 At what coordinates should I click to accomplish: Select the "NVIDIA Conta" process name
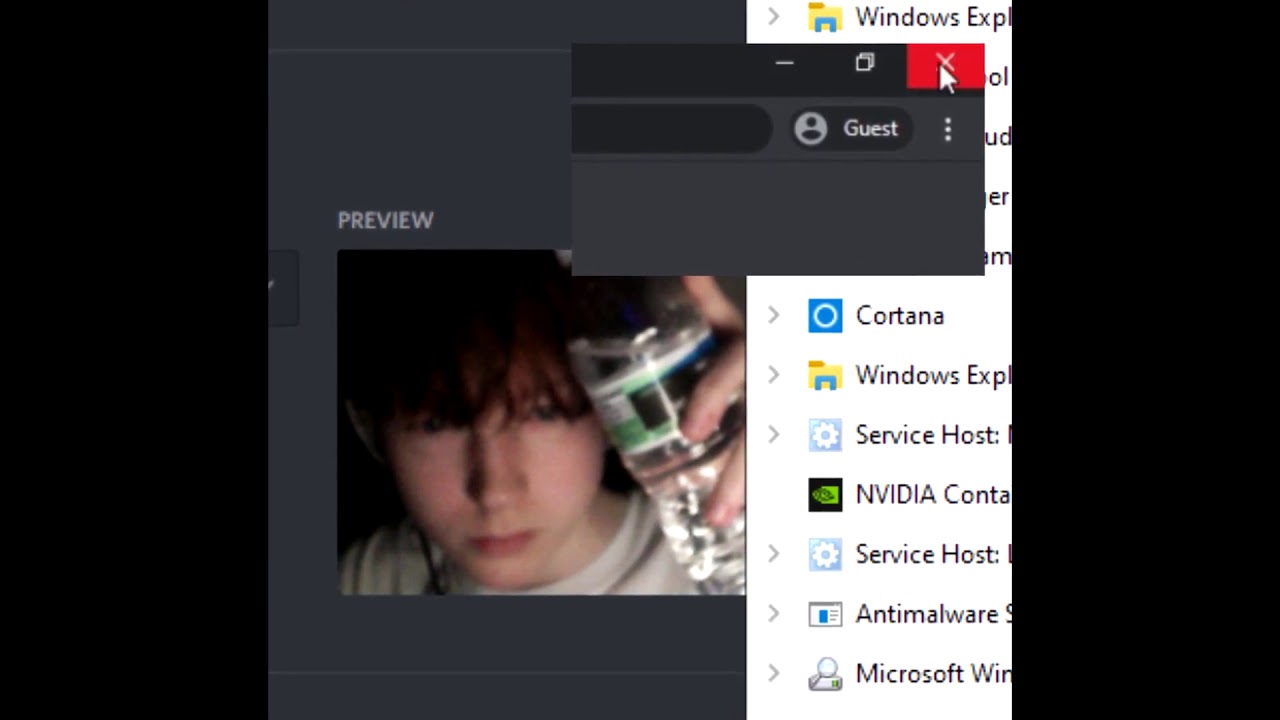(933, 495)
